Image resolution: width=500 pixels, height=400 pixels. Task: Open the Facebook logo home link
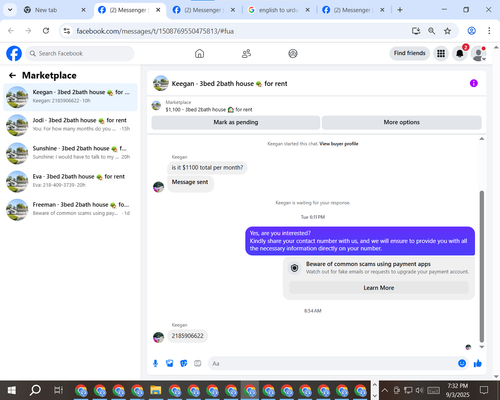coord(14,53)
